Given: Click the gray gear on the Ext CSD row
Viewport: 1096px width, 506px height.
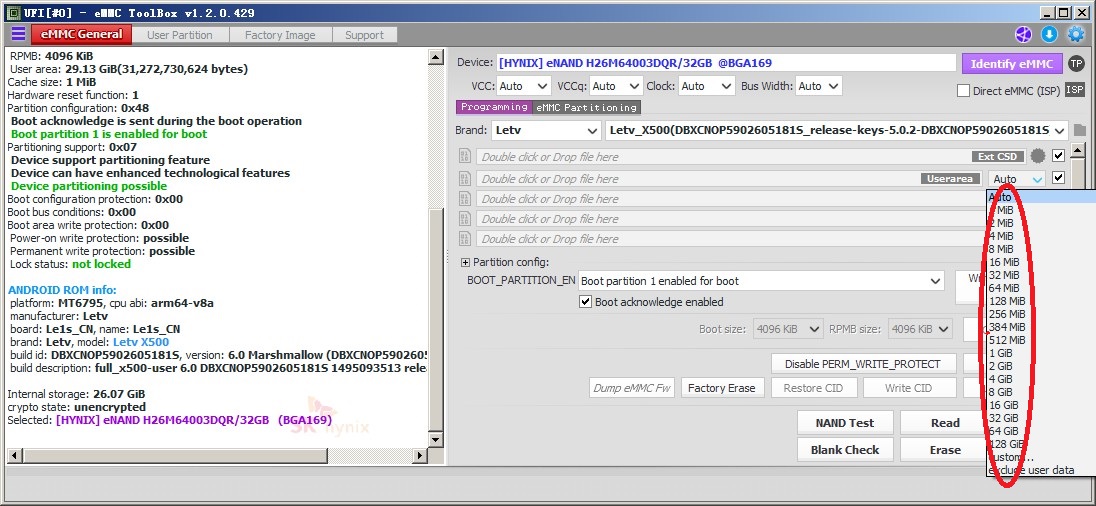Looking at the screenshot, I should [x=1039, y=156].
